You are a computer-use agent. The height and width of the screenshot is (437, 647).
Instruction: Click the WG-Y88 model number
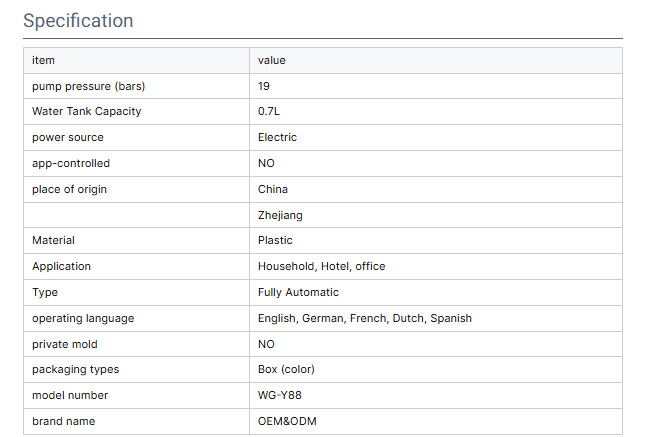coord(280,395)
